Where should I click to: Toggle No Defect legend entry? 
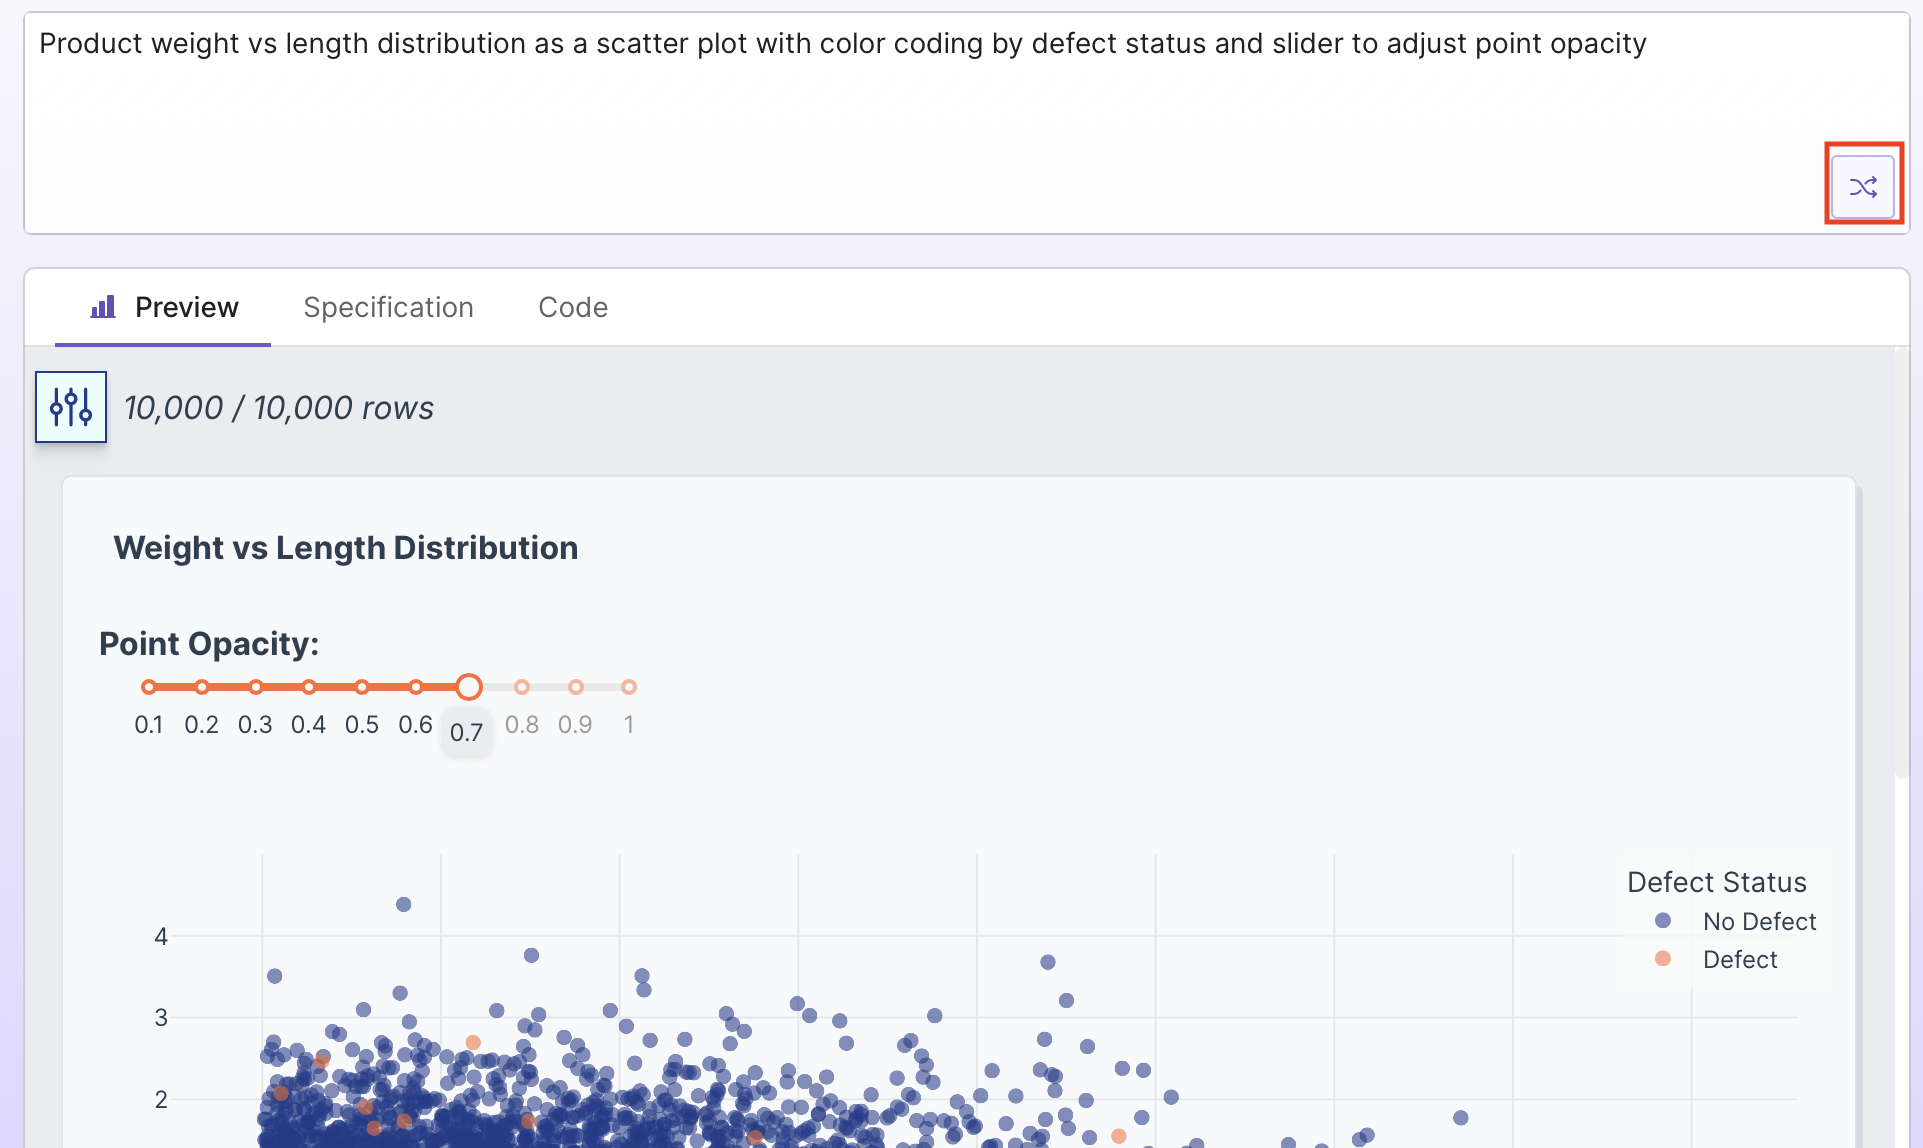(1758, 921)
